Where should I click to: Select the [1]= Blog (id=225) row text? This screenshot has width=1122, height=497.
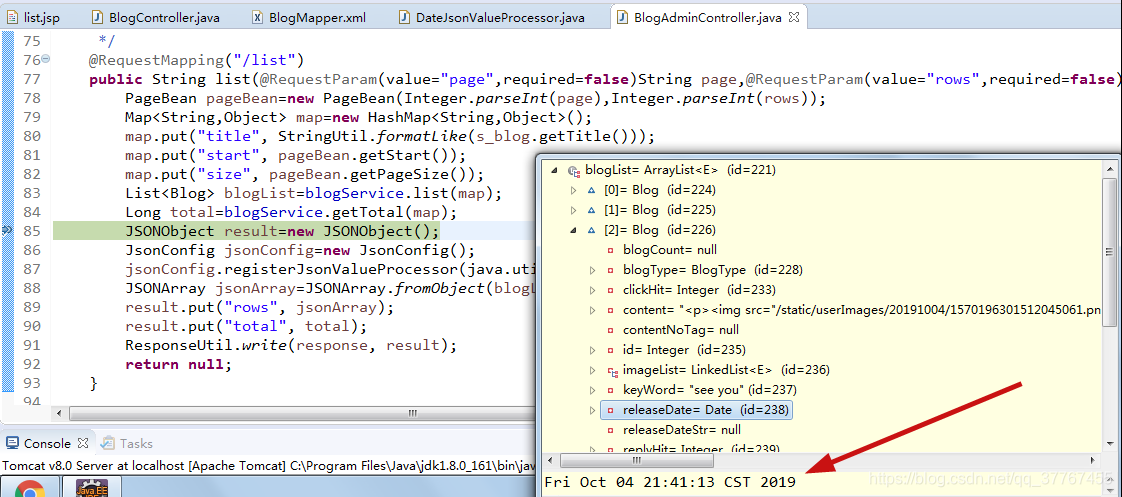[659, 210]
